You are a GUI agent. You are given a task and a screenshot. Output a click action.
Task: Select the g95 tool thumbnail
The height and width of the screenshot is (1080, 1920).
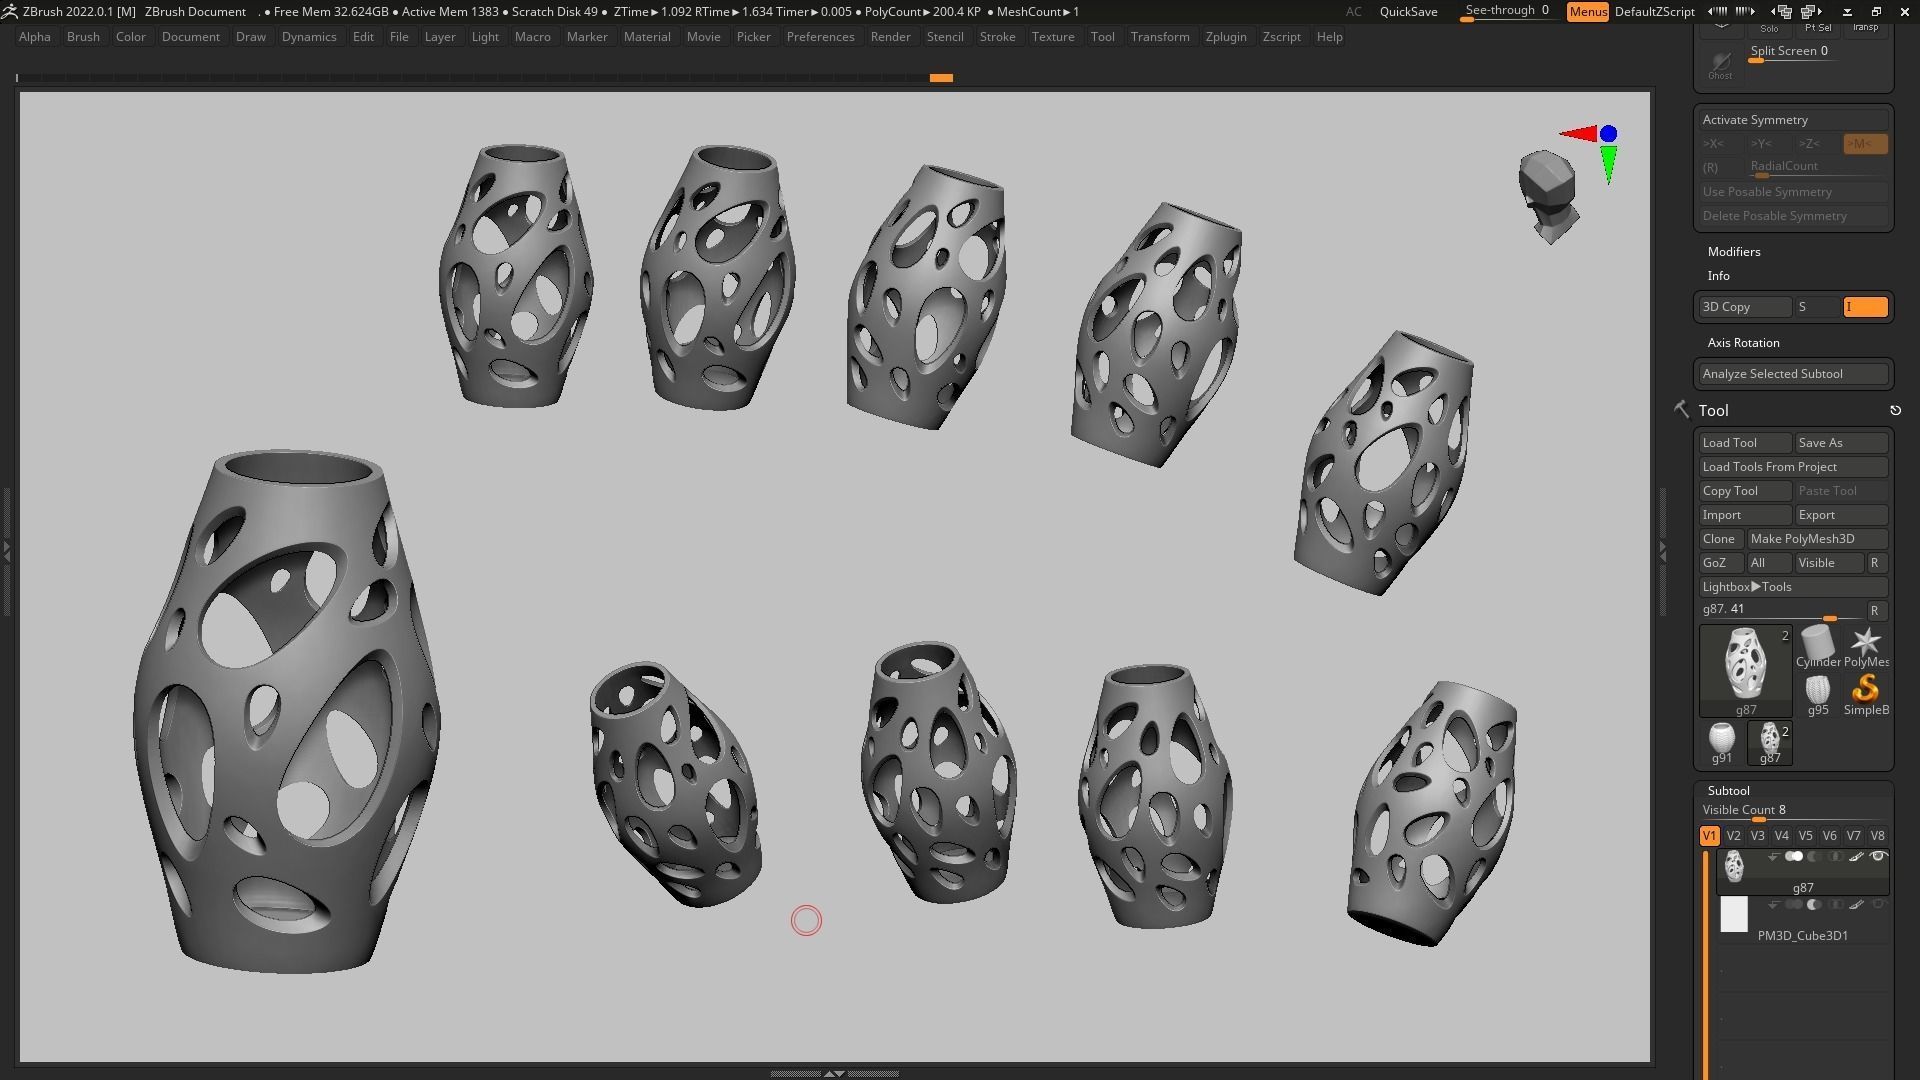pos(1817,691)
